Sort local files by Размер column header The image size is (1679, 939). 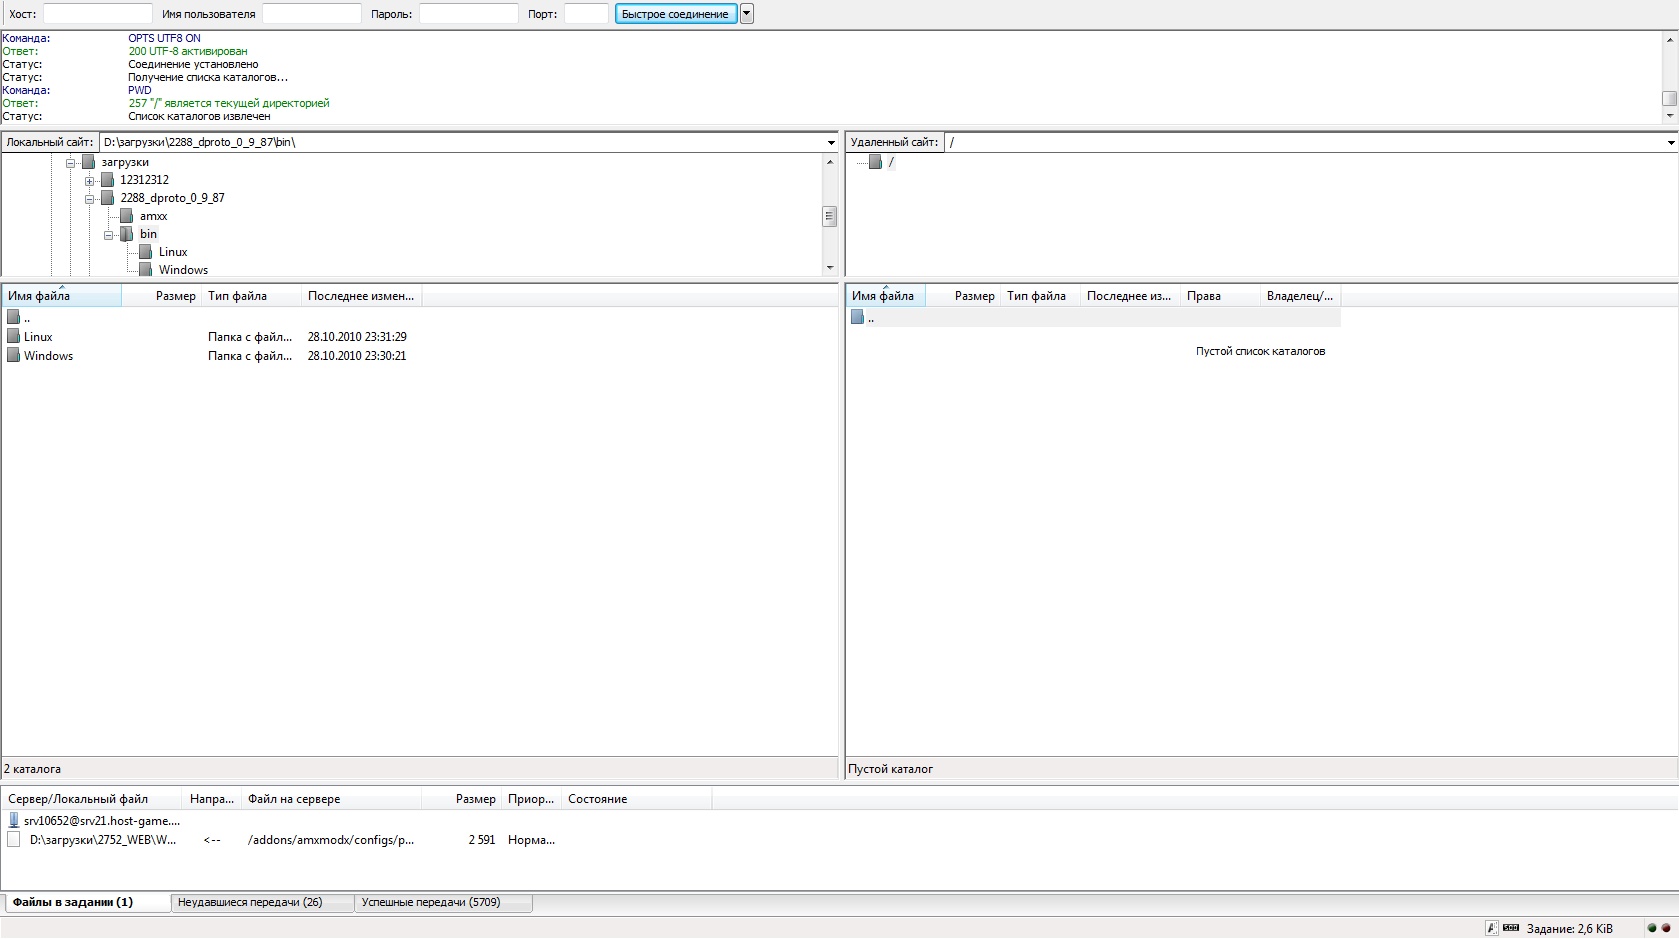point(175,296)
